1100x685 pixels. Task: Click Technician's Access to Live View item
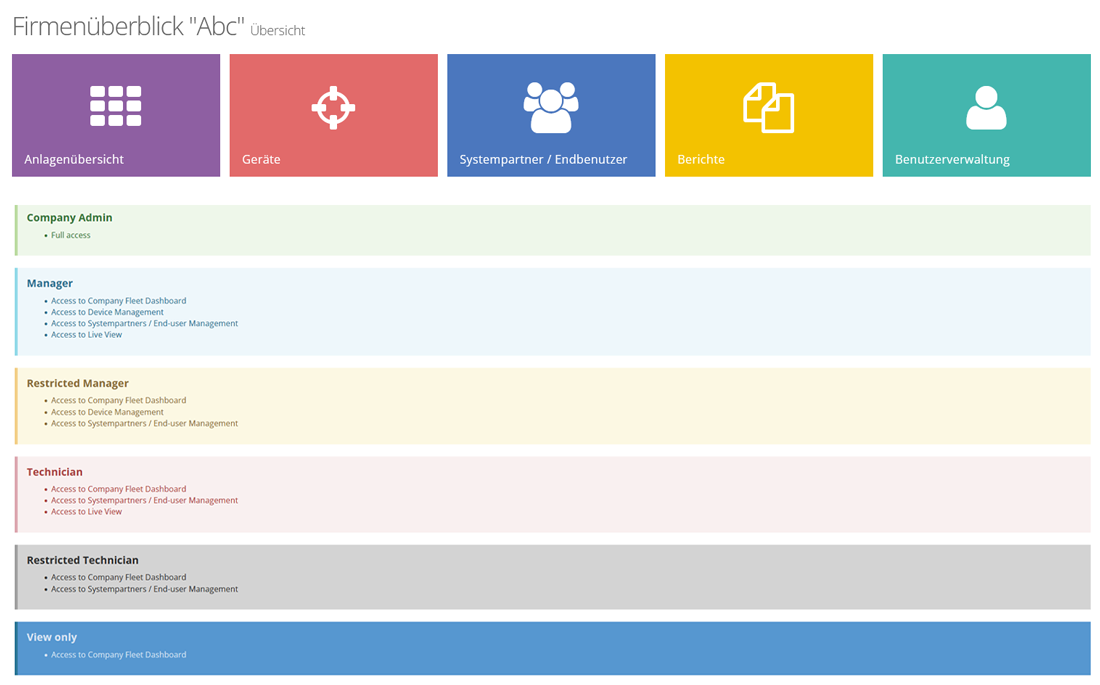click(86, 512)
